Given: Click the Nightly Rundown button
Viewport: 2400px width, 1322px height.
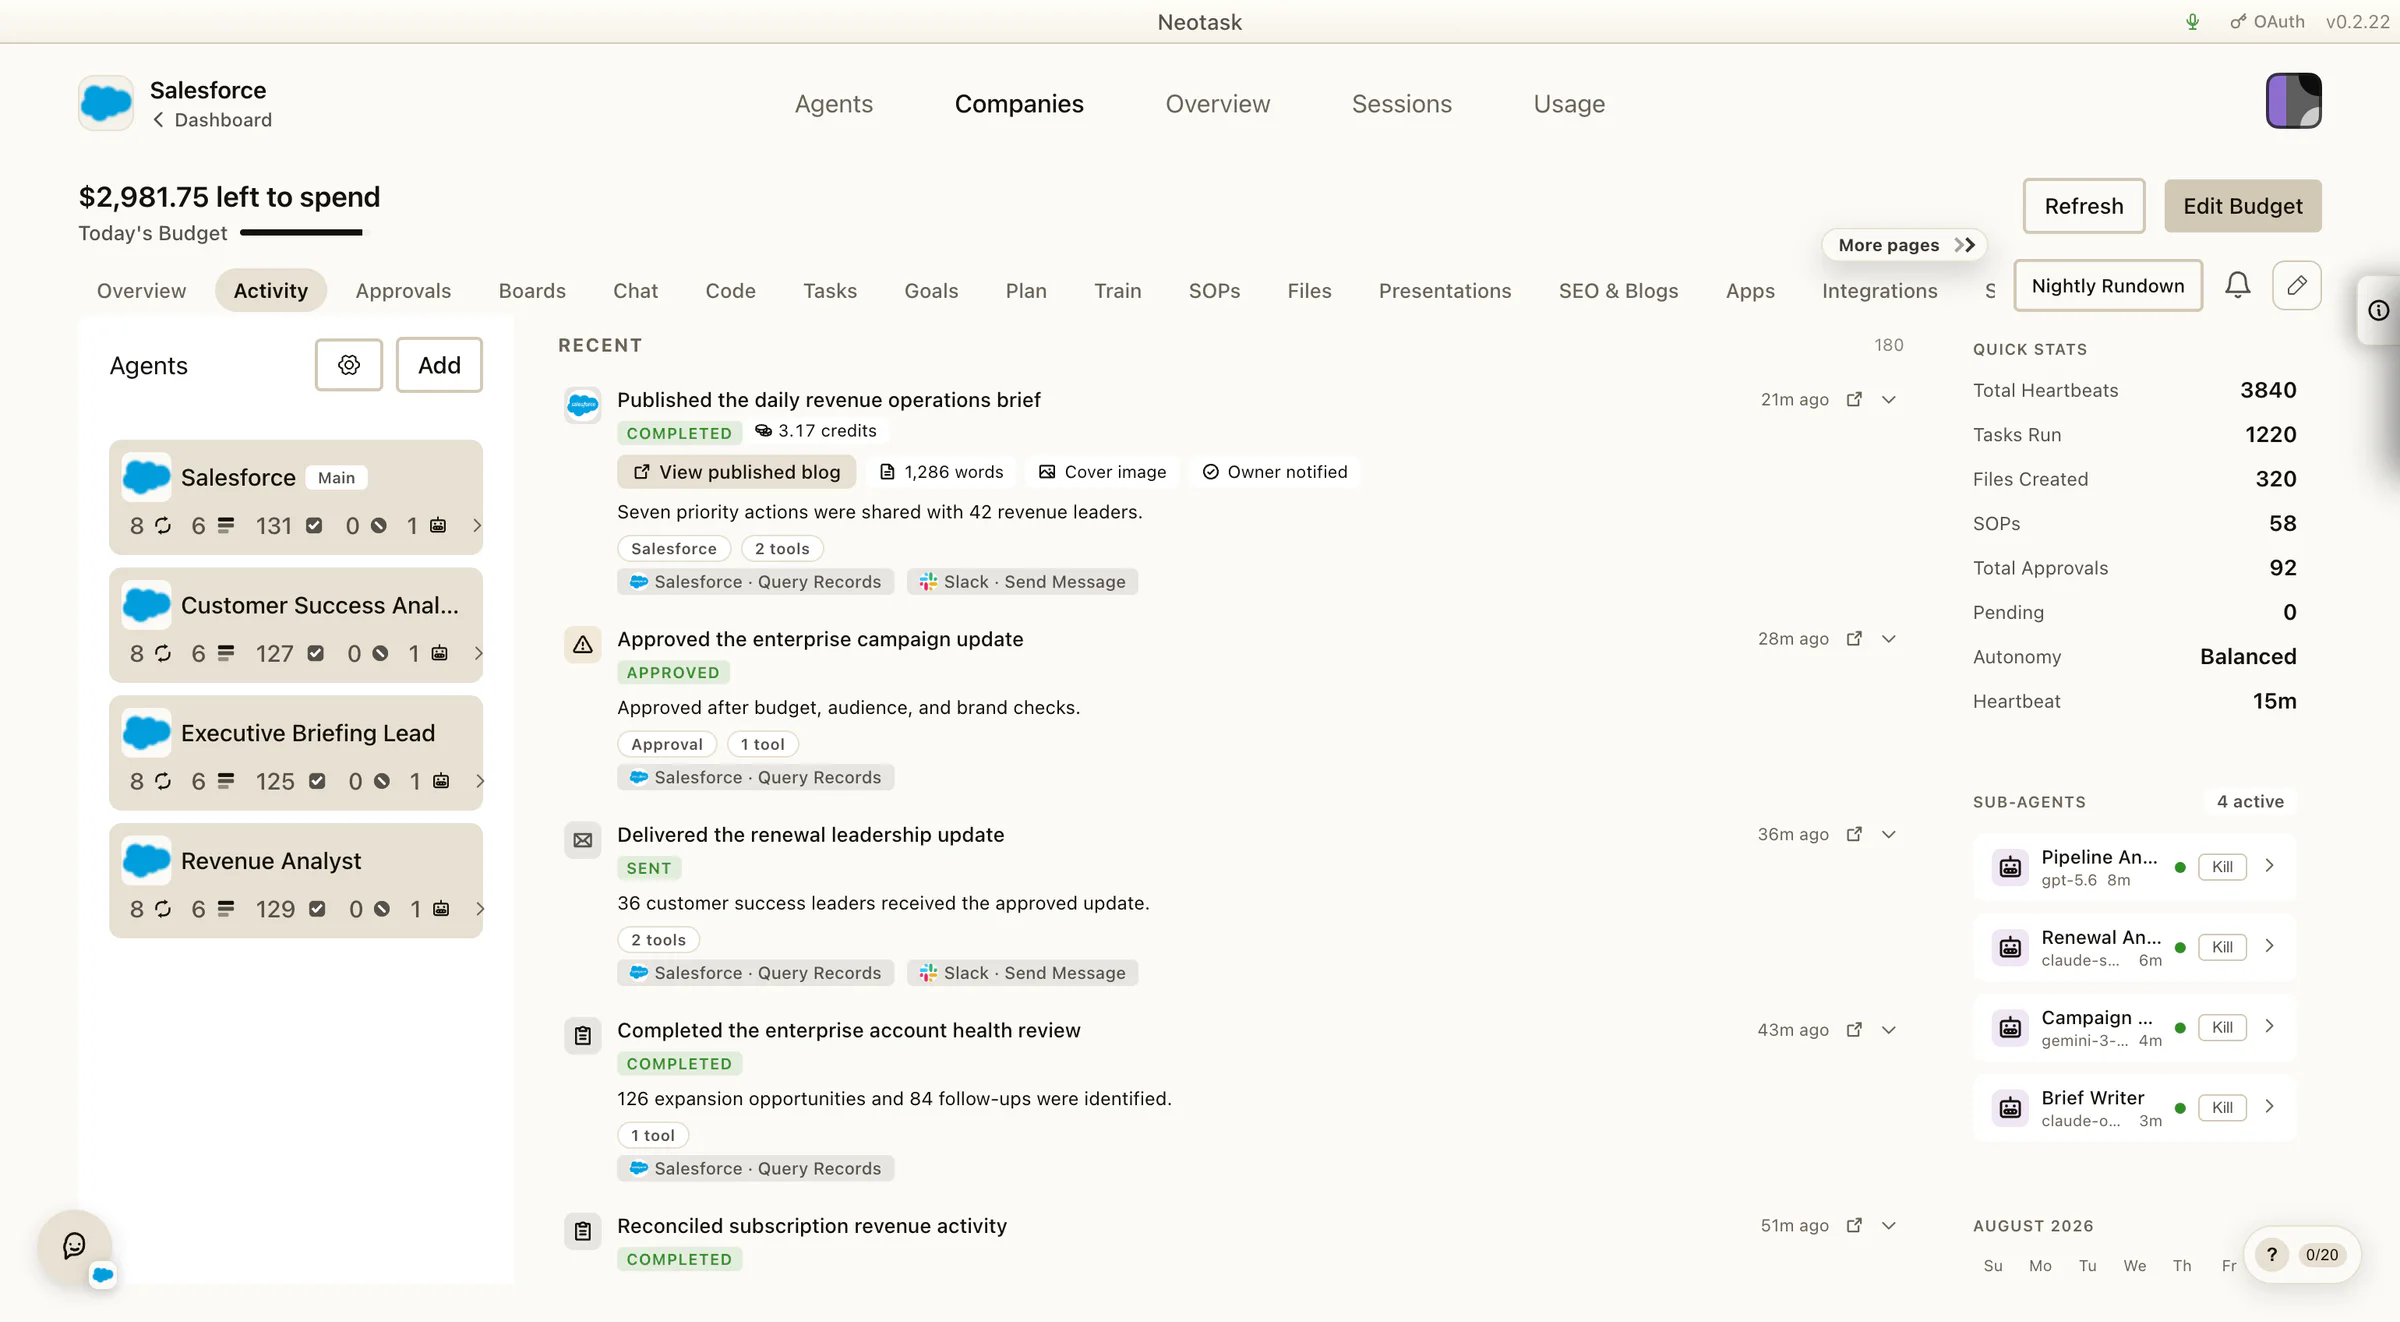Looking at the screenshot, I should click(x=2108, y=286).
